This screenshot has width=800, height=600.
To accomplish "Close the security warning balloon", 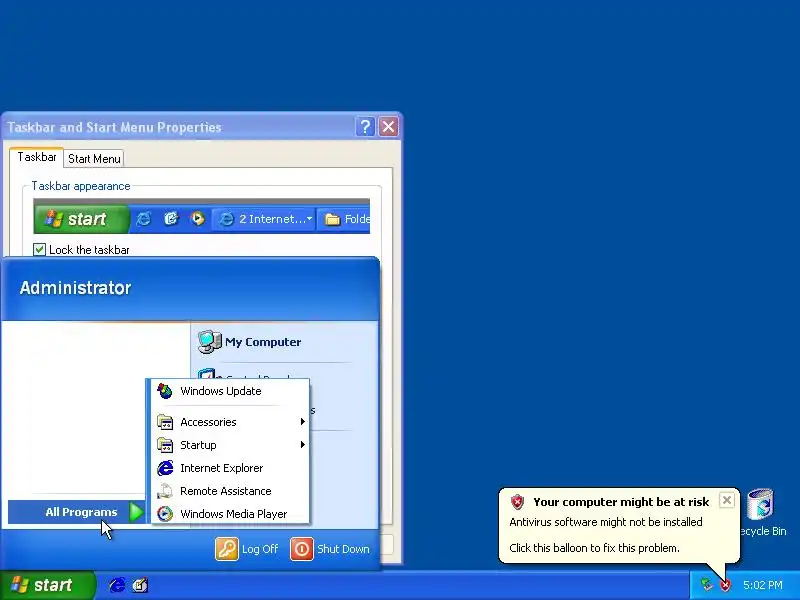I will click(727, 500).
